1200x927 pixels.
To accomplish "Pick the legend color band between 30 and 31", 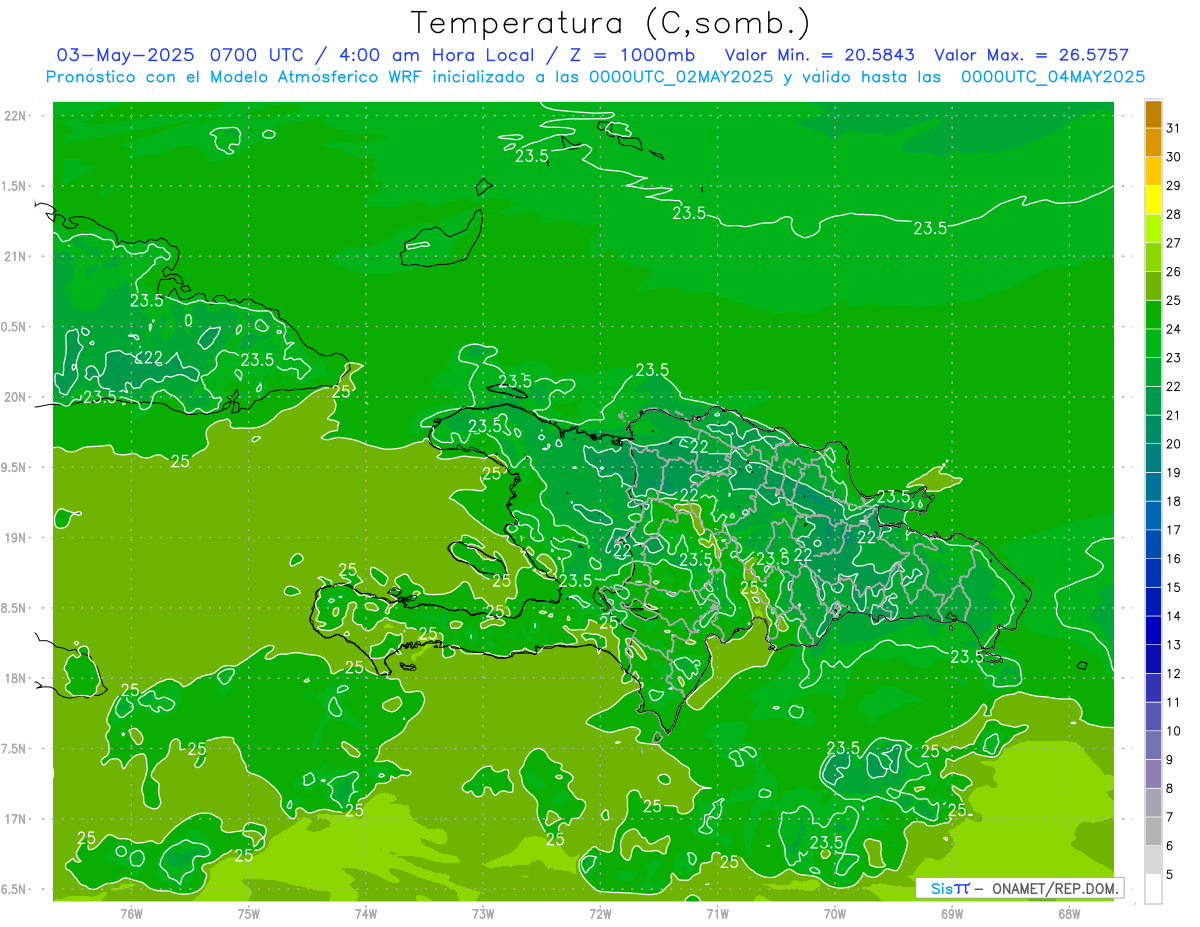I will (1153, 142).
